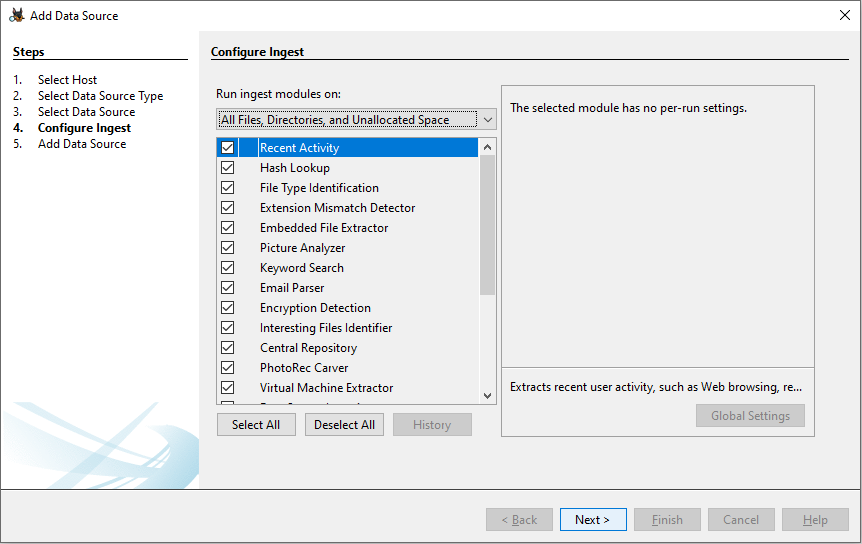Click Next to continue the wizard
Image resolution: width=862 pixels, height=544 pixels.
[593, 520]
